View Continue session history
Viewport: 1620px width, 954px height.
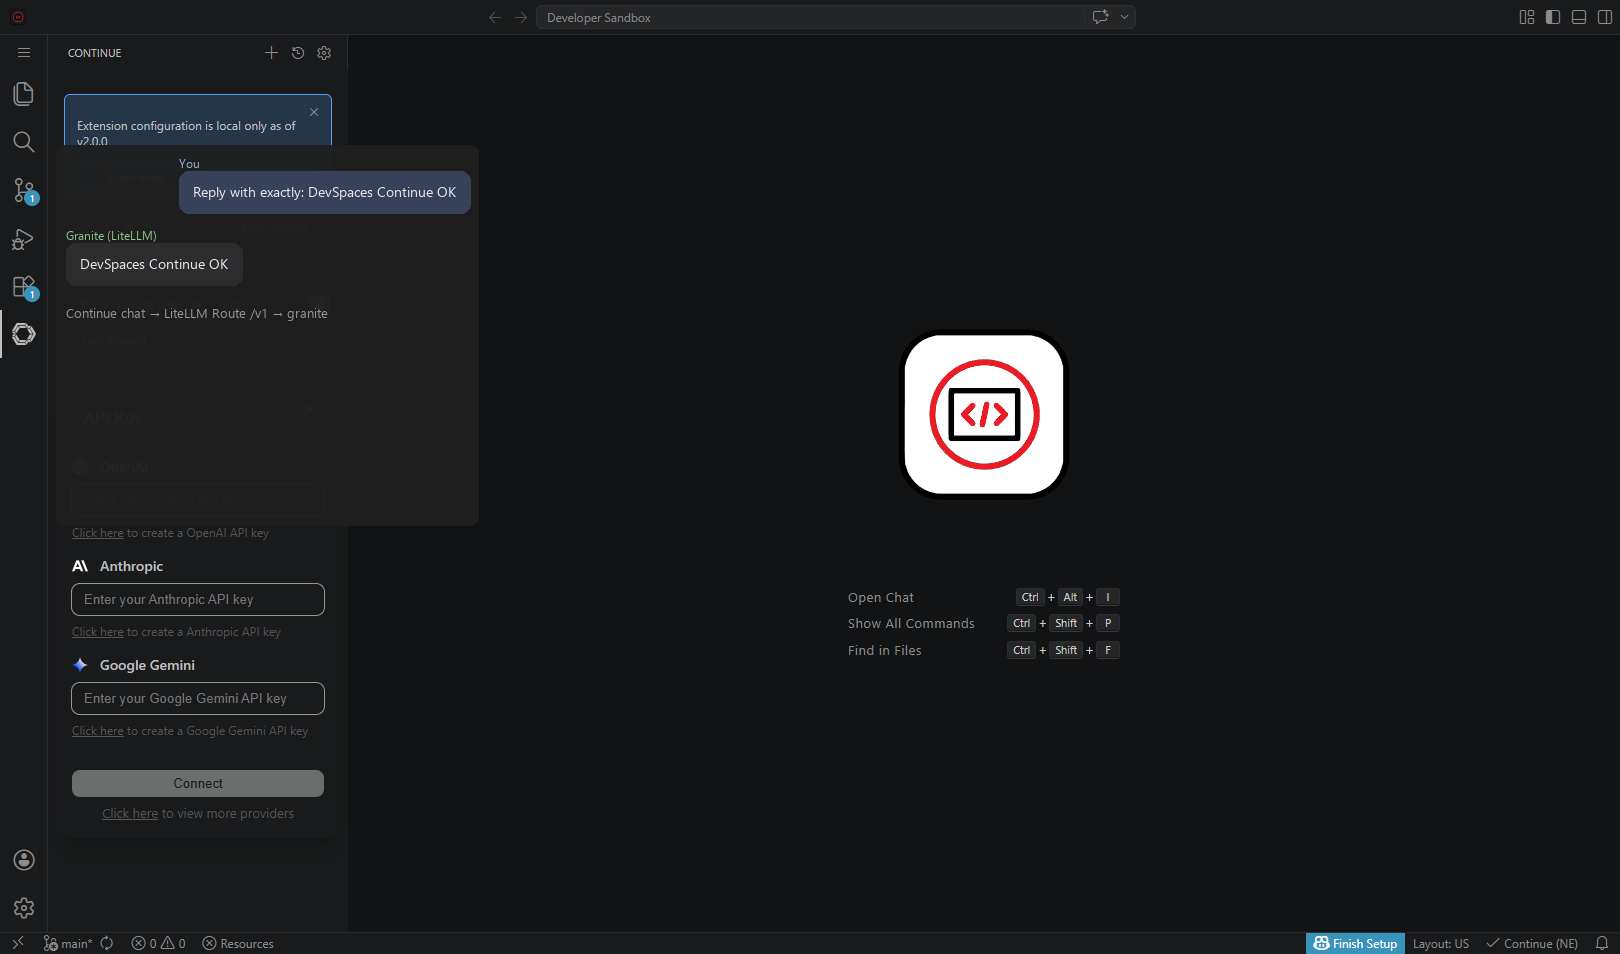click(298, 53)
